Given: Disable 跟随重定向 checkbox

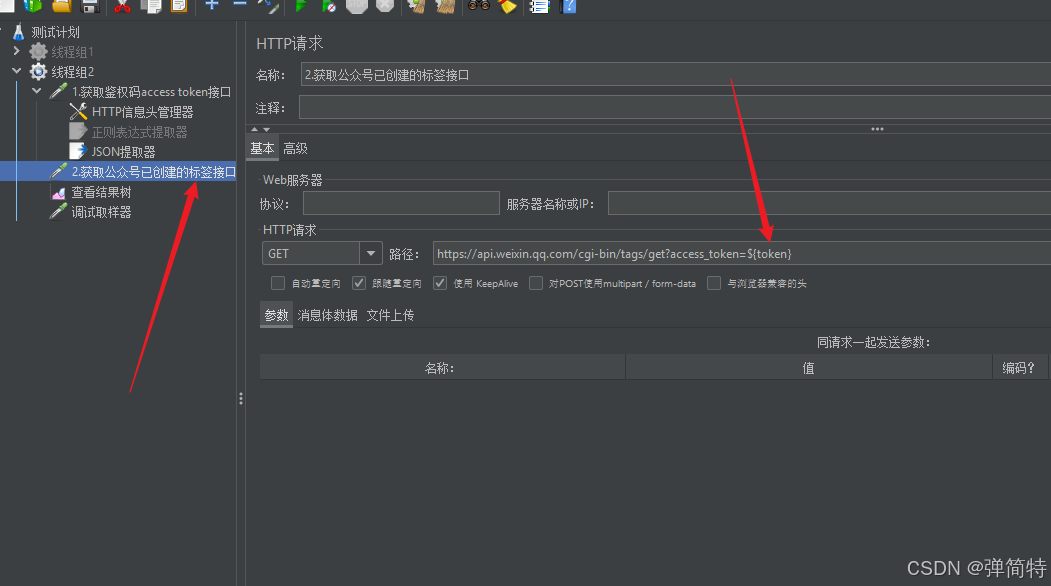Looking at the screenshot, I should tap(358, 283).
